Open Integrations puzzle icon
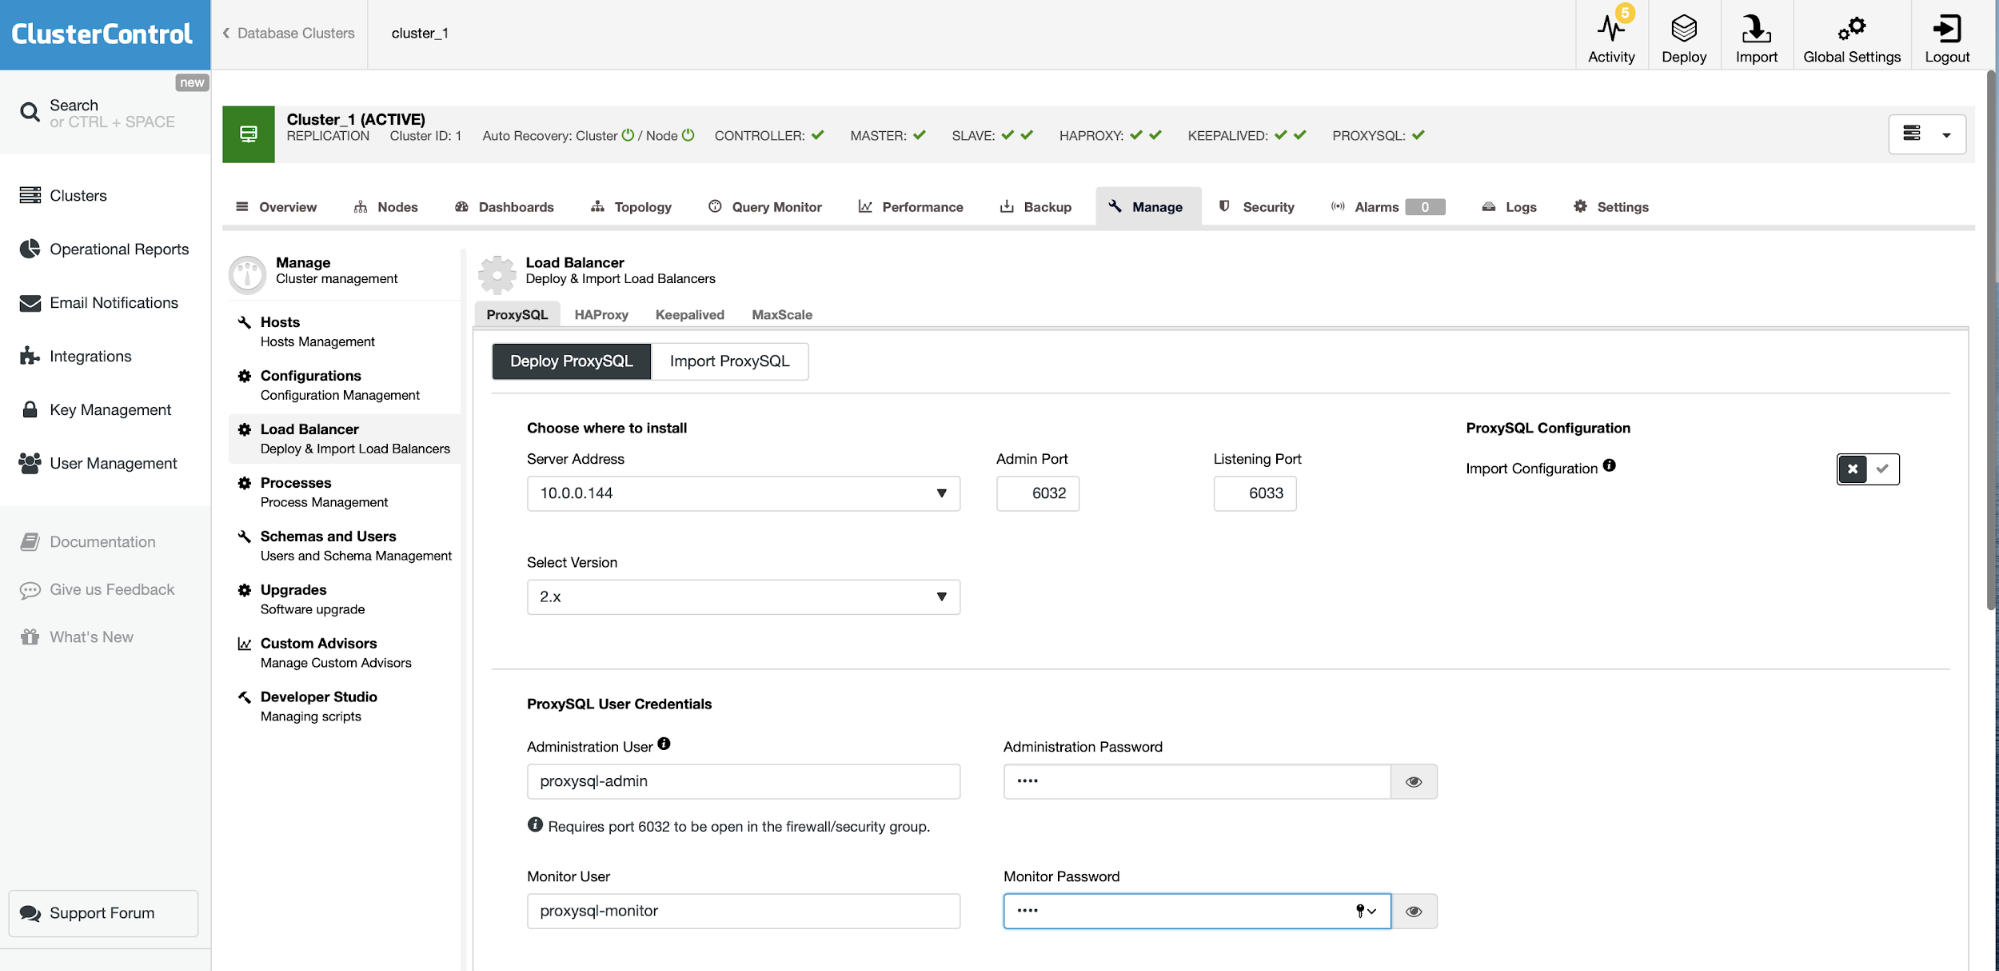 click(x=30, y=356)
